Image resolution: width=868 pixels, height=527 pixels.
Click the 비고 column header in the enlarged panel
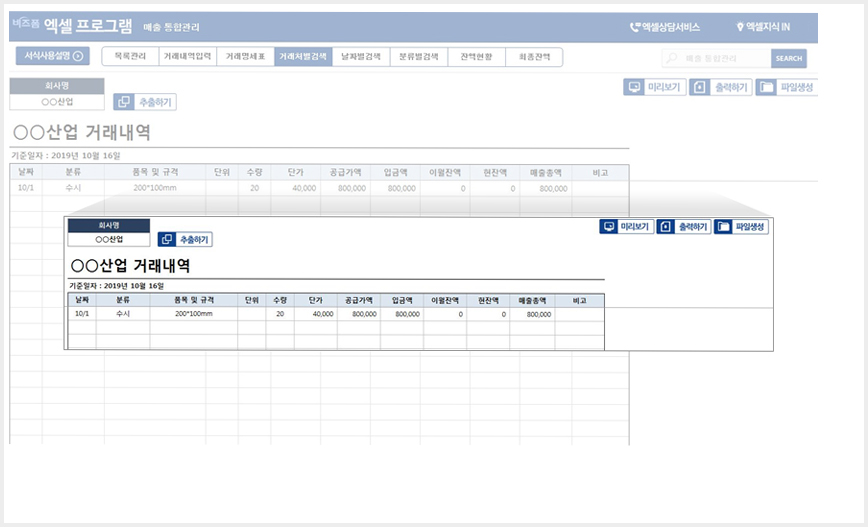(x=580, y=300)
